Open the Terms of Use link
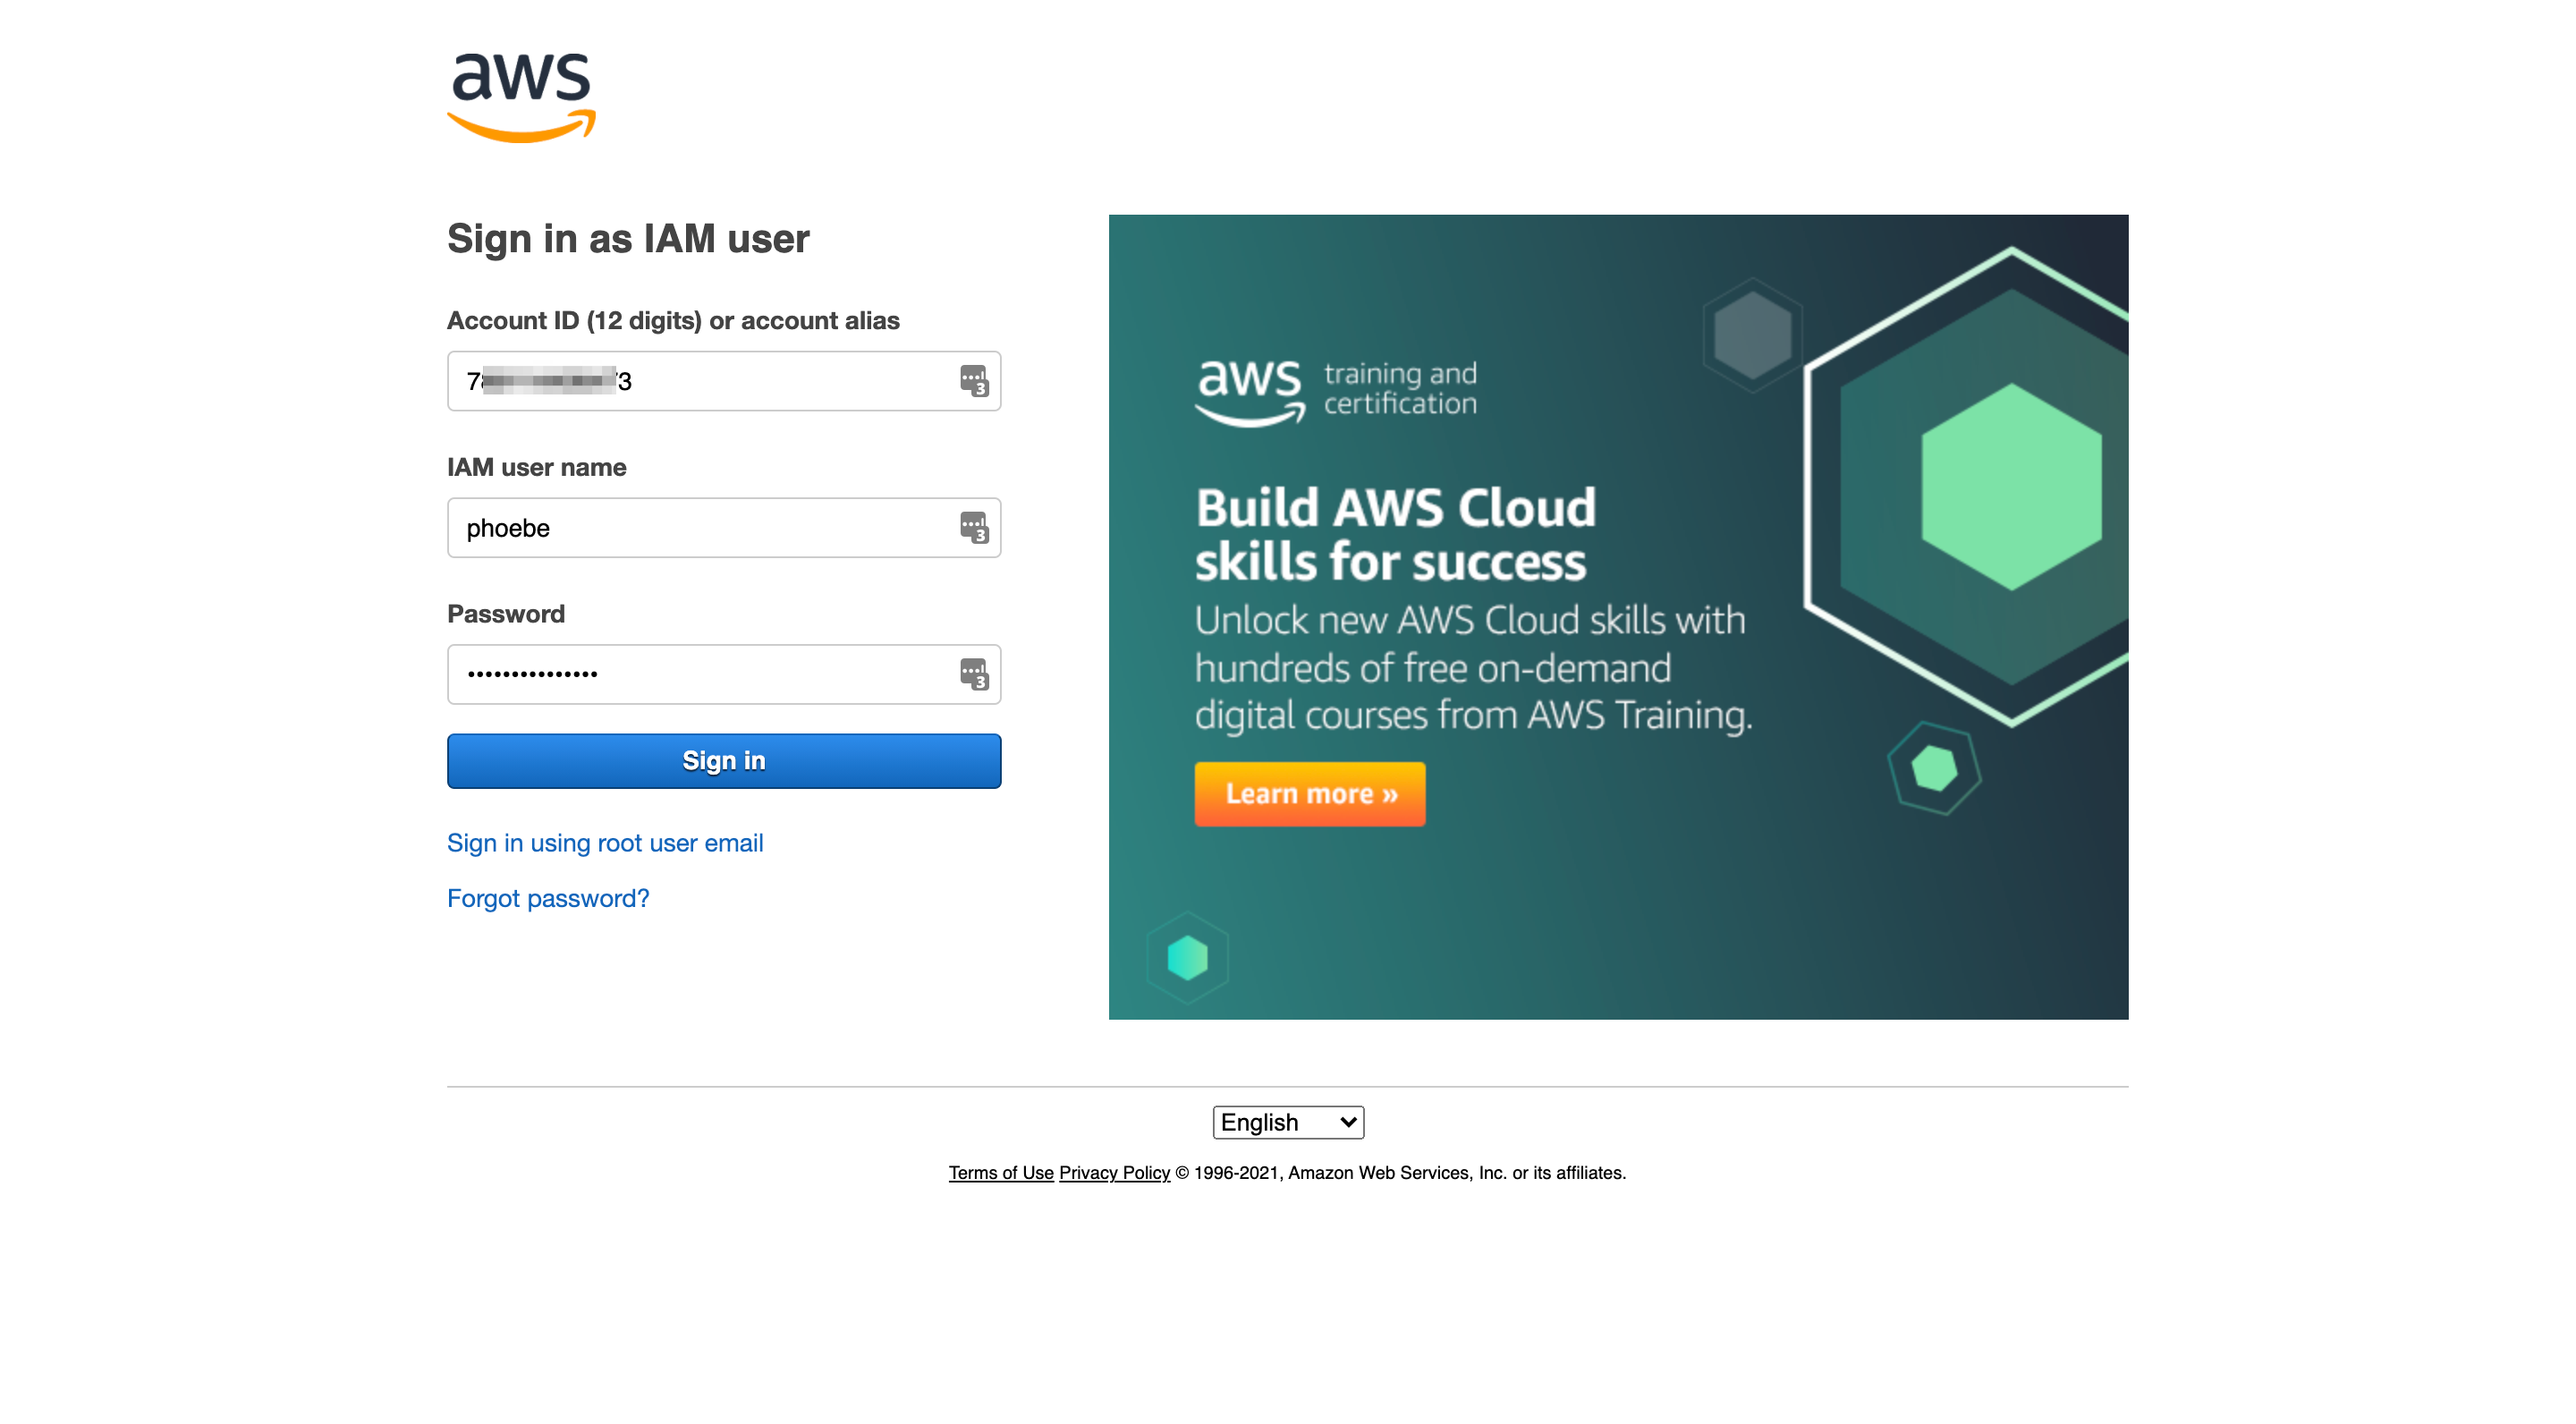Image resolution: width=2576 pixels, height=1424 pixels. click(x=1001, y=1173)
